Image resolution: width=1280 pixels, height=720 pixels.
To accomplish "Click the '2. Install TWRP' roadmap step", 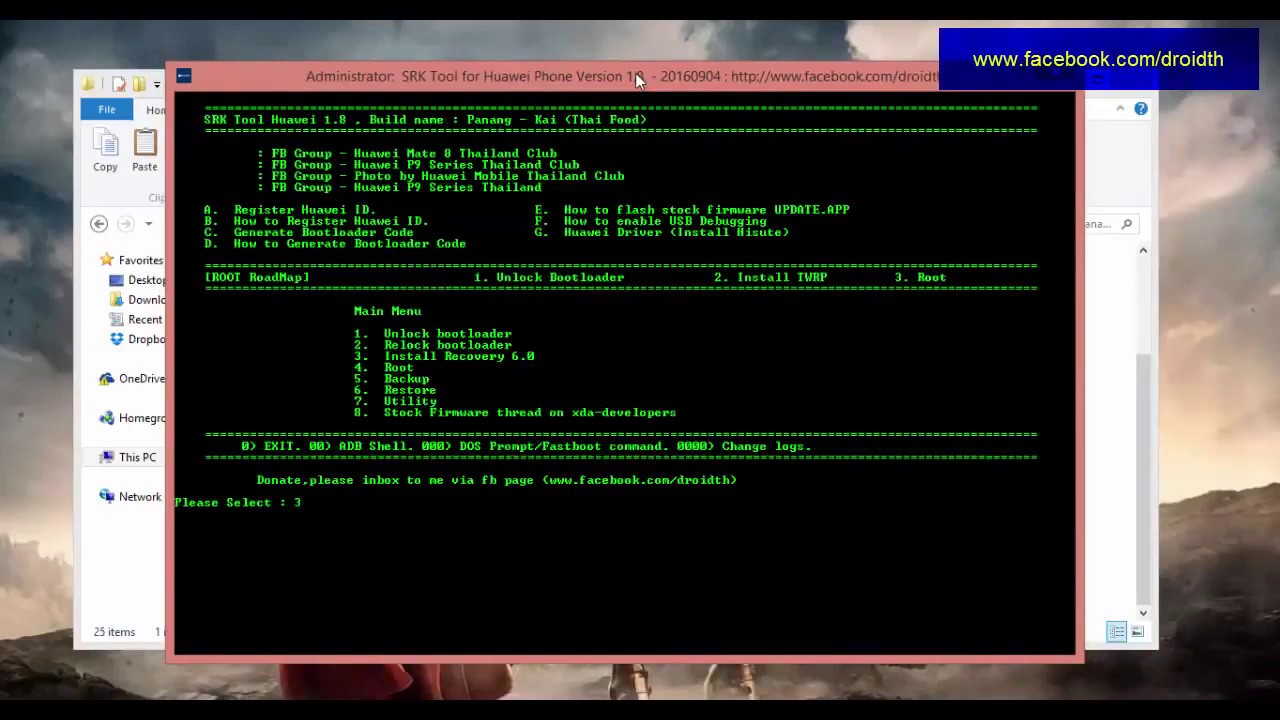I will (x=770, y=277).
